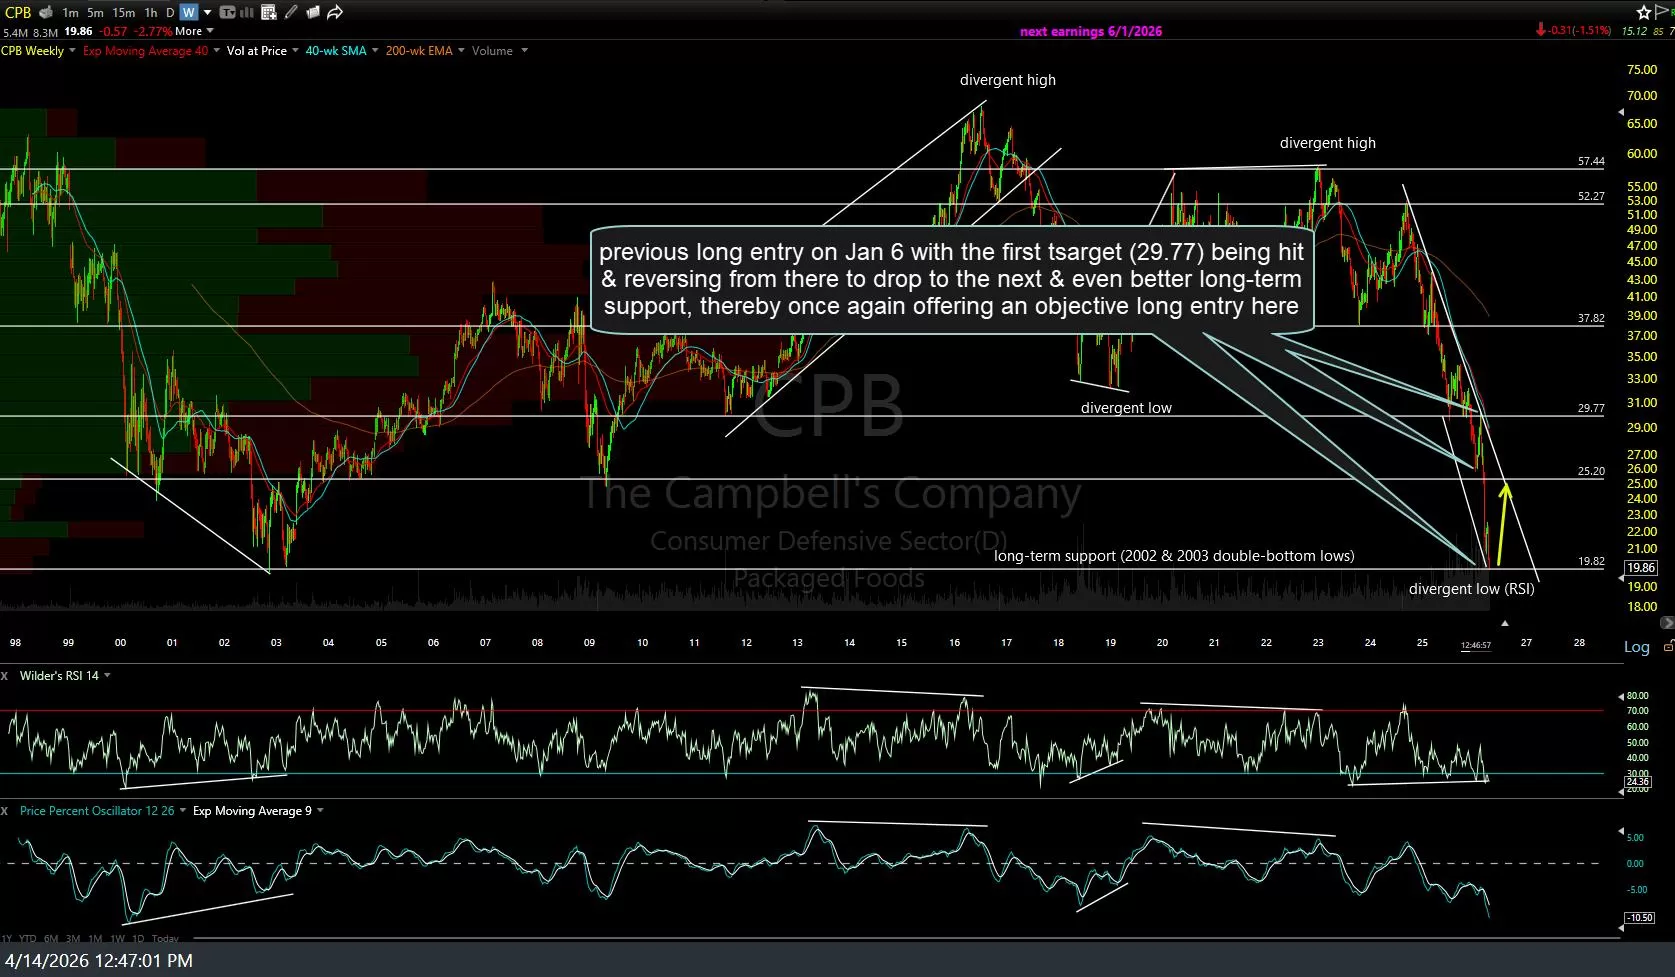Switch to the 1h timeframe
This screenshot has width=1675, height=977.
point(151,13)
